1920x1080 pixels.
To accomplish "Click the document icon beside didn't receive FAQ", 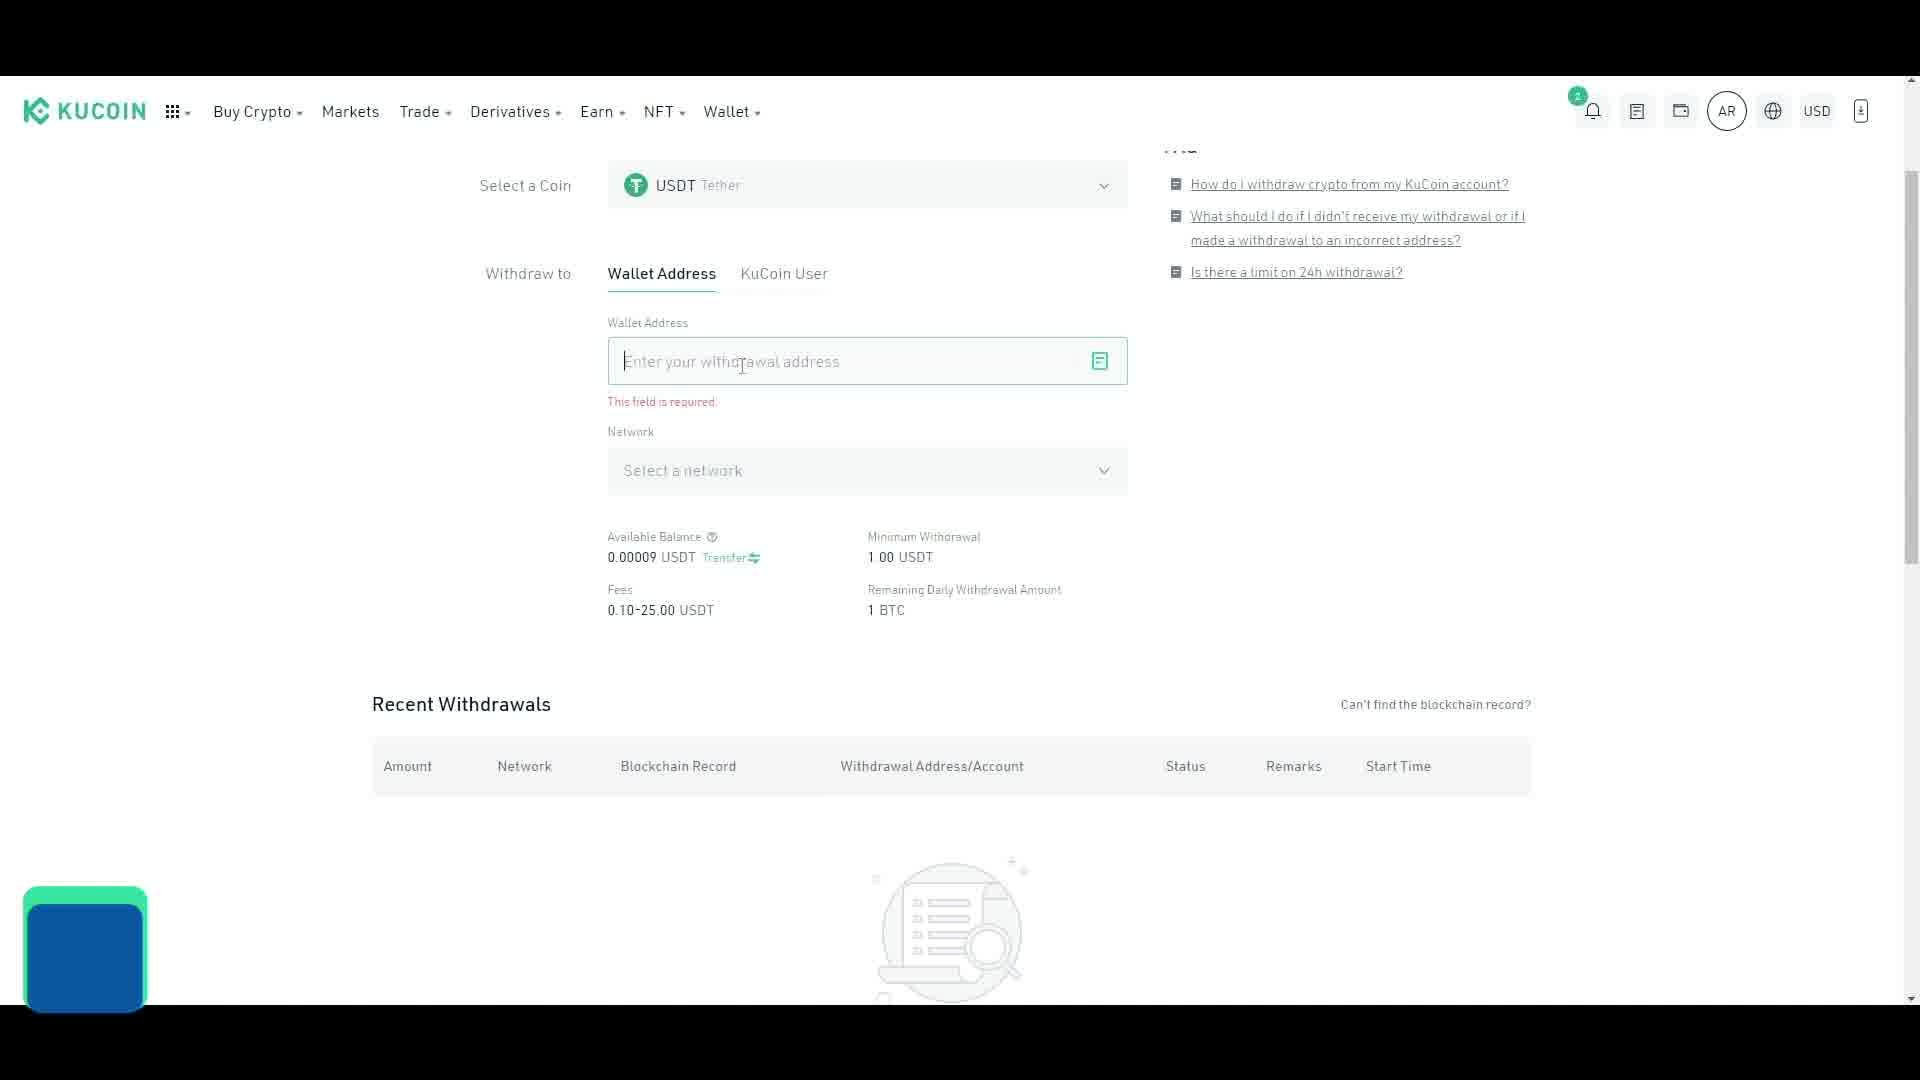I will click(x=1176, y=216).
